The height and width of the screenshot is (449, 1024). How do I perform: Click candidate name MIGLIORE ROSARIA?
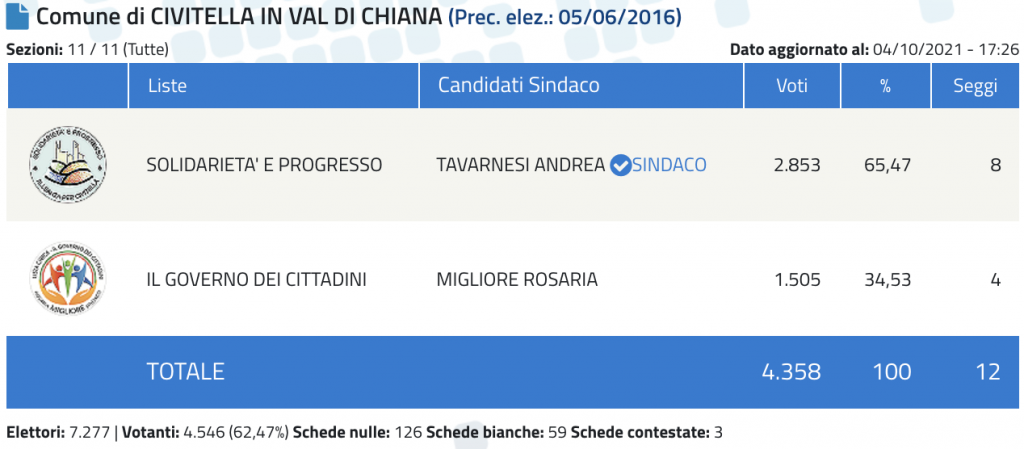(517, 280)
